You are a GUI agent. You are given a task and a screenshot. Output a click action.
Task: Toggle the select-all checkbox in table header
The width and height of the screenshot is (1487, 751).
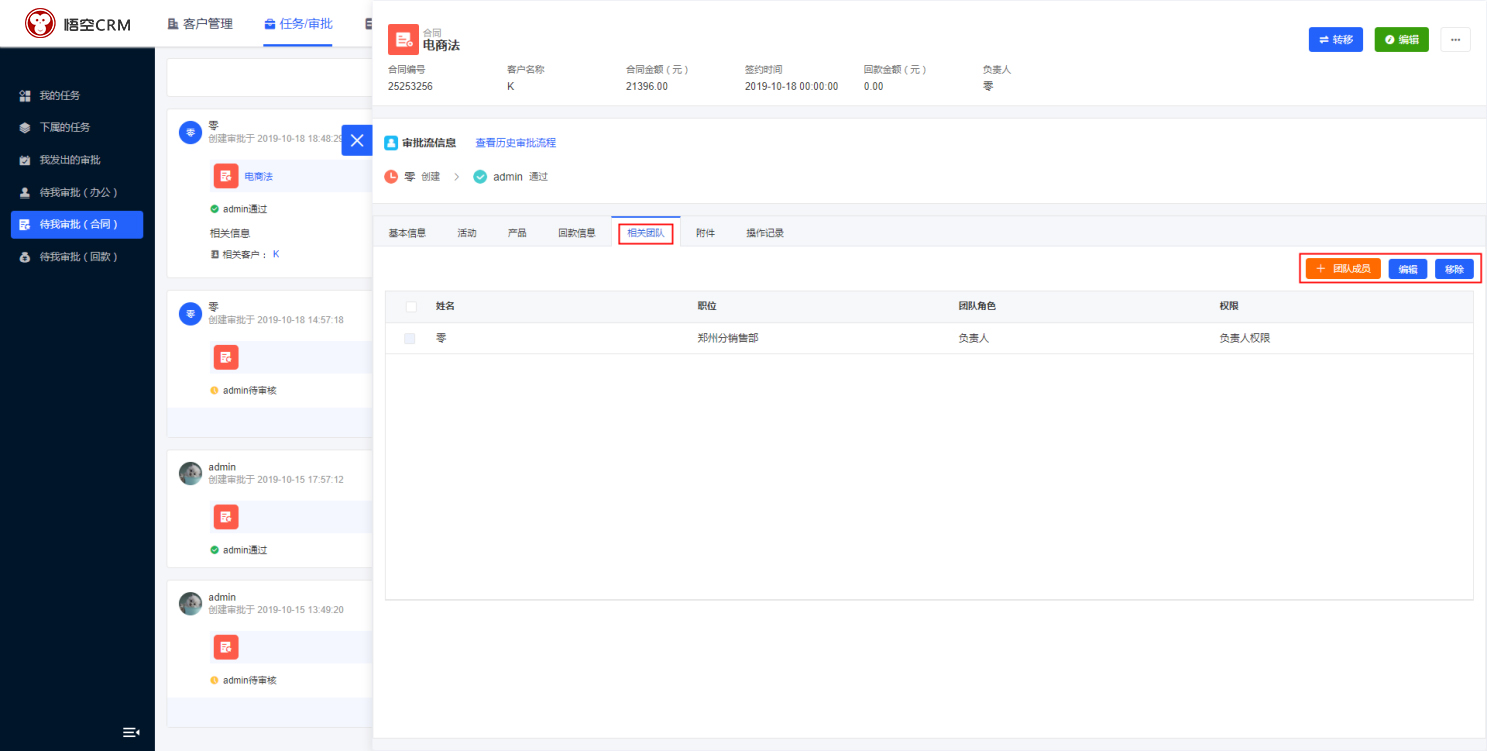pos(411,306)
